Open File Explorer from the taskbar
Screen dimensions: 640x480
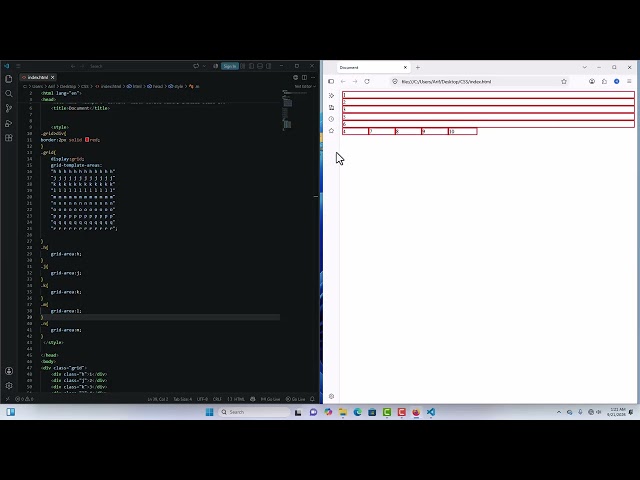(343, 412)
